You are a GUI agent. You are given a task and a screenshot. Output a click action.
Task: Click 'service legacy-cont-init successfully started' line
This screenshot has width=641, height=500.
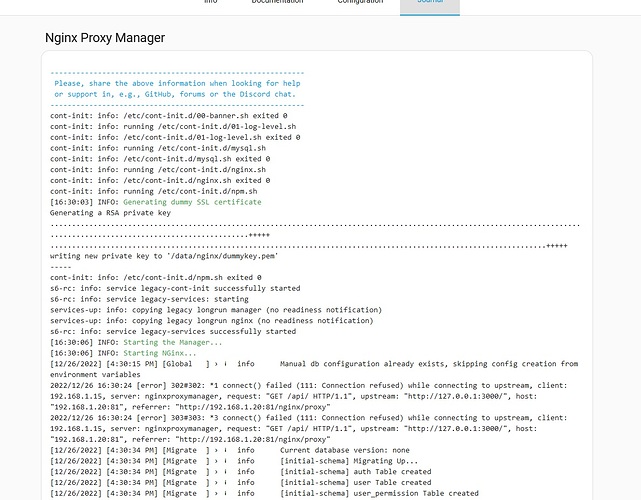(175, 288)
